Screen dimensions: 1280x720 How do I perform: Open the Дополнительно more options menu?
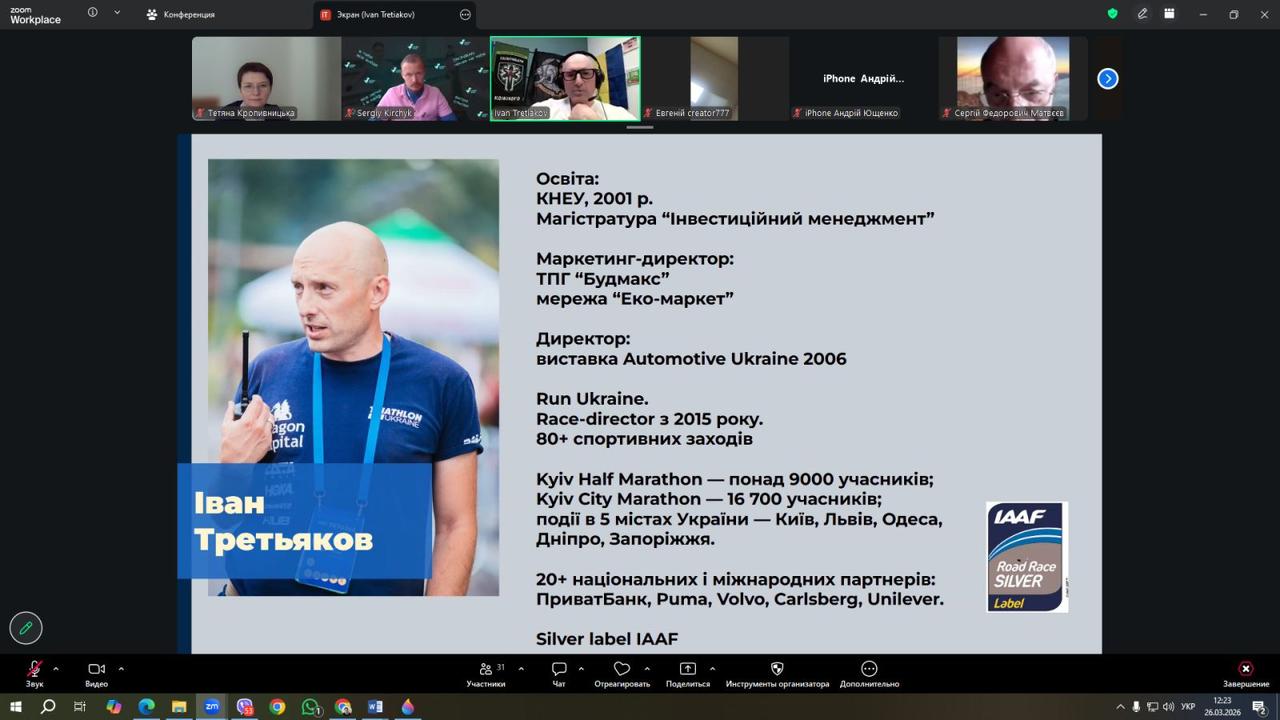(x=869, y=670)
